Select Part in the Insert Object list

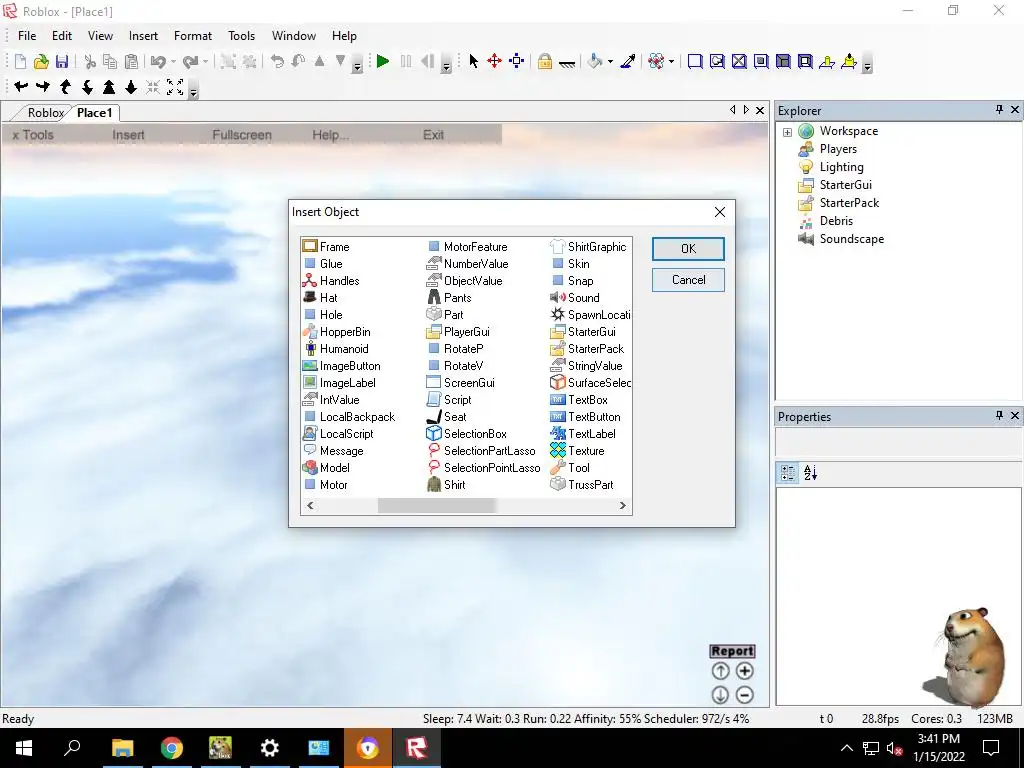(445, 315)
